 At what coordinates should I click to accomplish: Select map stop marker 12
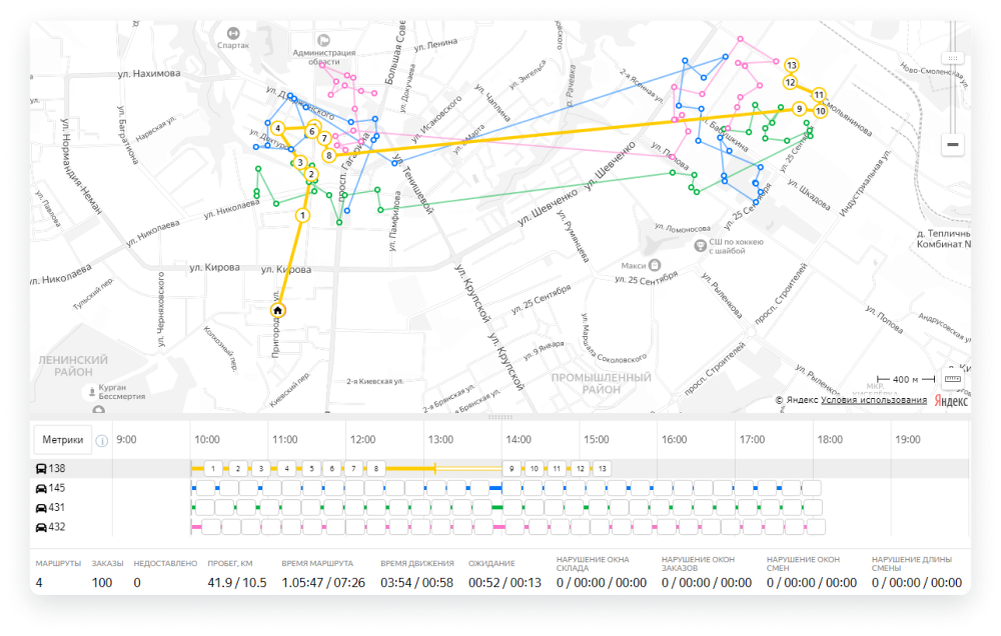pyautogui.click(x=790, y=82)
